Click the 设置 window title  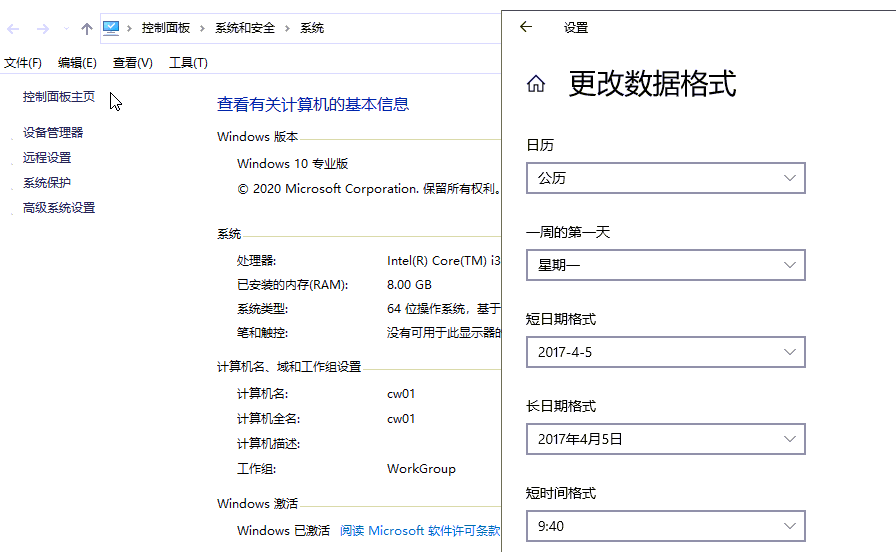coord(576,27)
